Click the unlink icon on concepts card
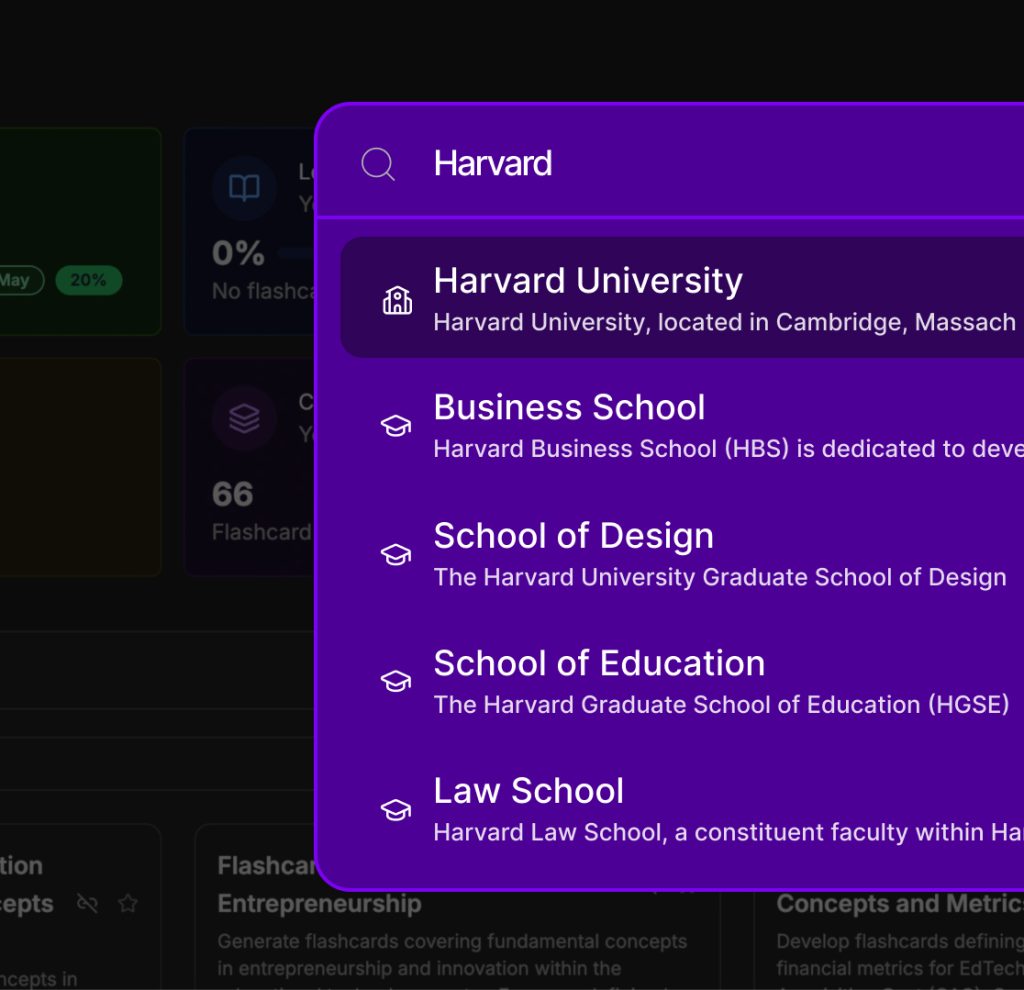 coord(88,904)
